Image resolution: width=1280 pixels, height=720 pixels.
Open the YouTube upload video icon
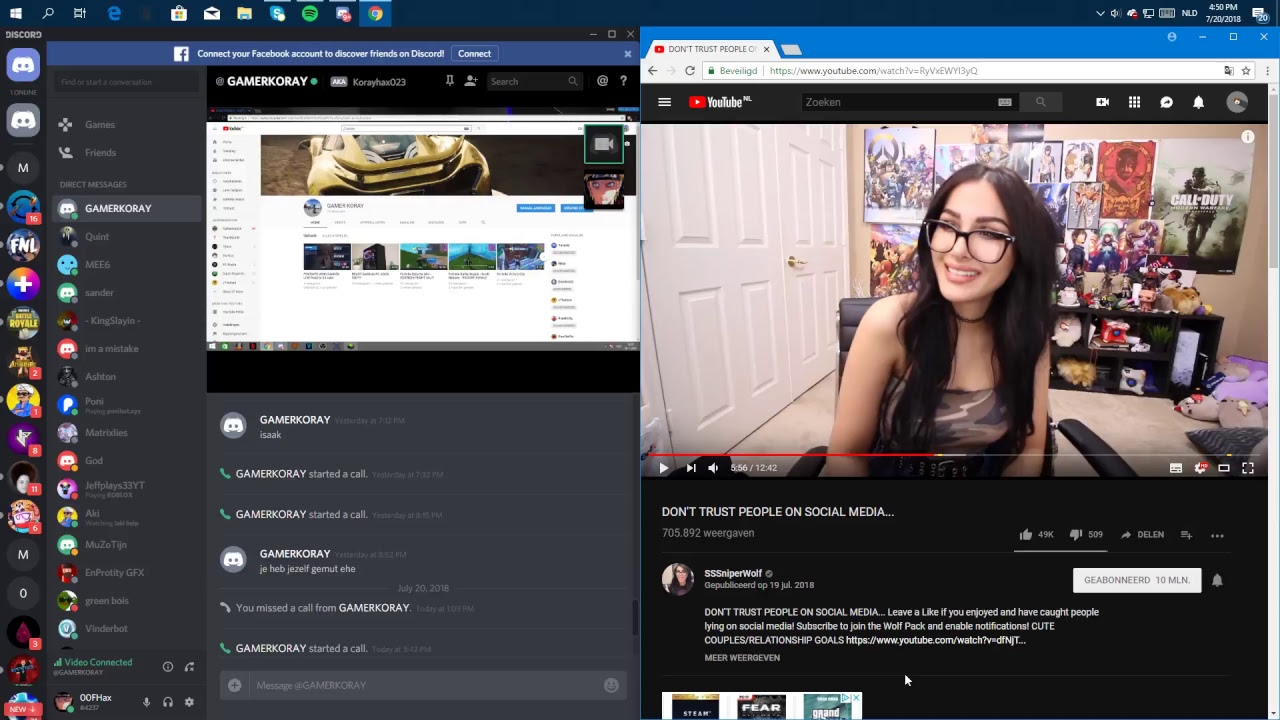(1103, 102)
